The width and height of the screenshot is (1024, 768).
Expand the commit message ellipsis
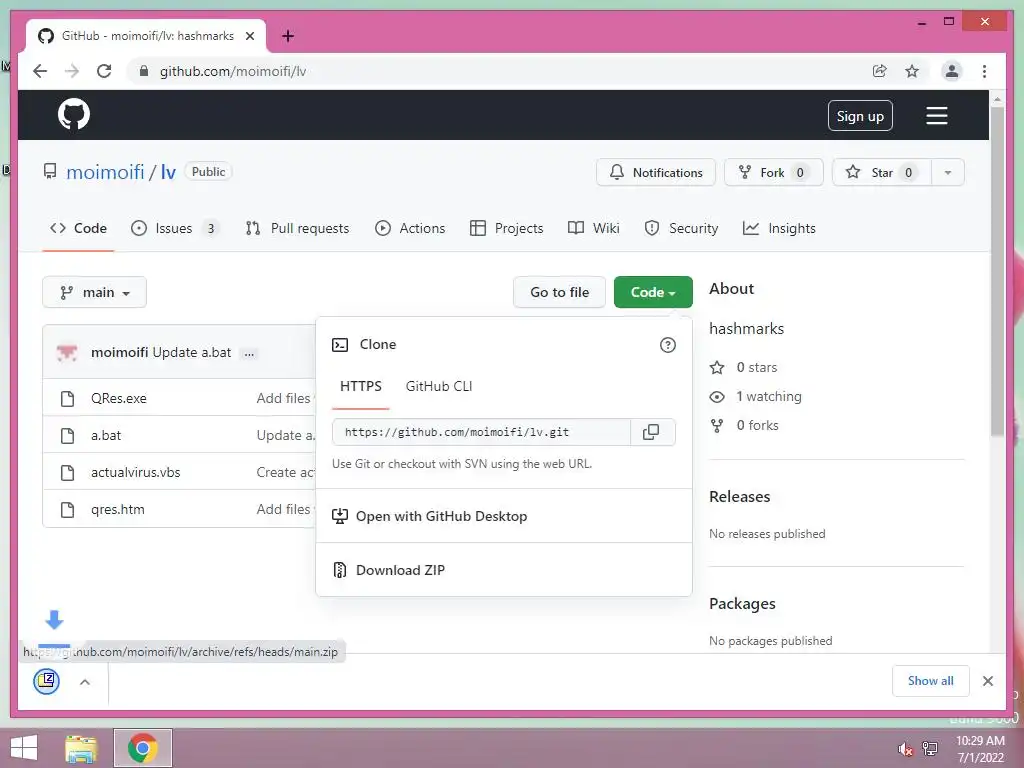249,353
